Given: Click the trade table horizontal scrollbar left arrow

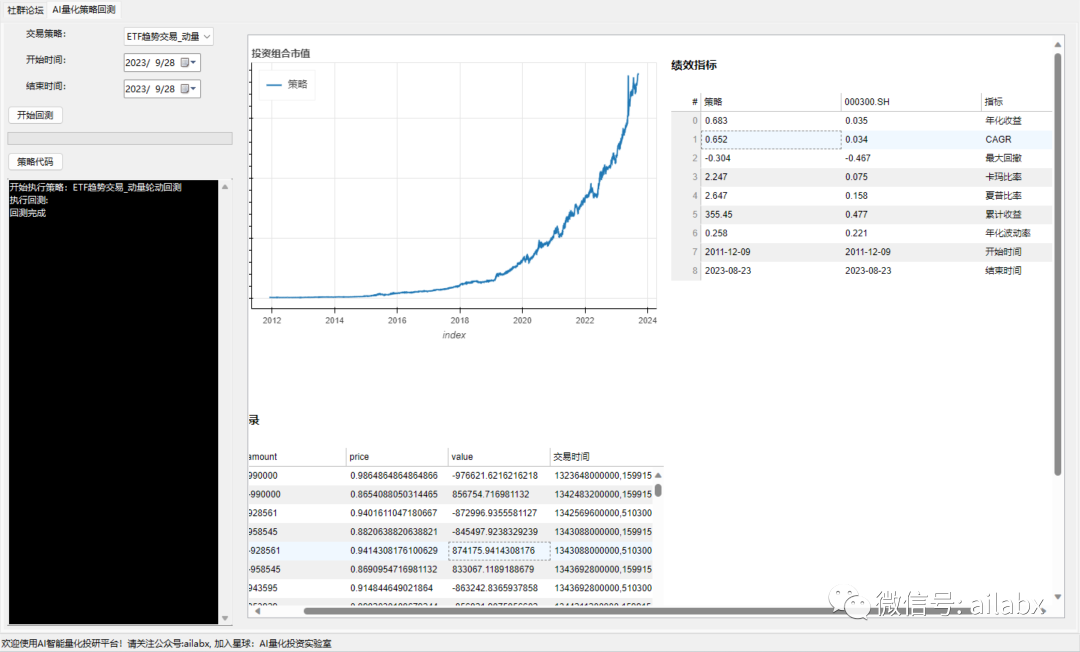Looking at the screenshot, I should [258, 611].
